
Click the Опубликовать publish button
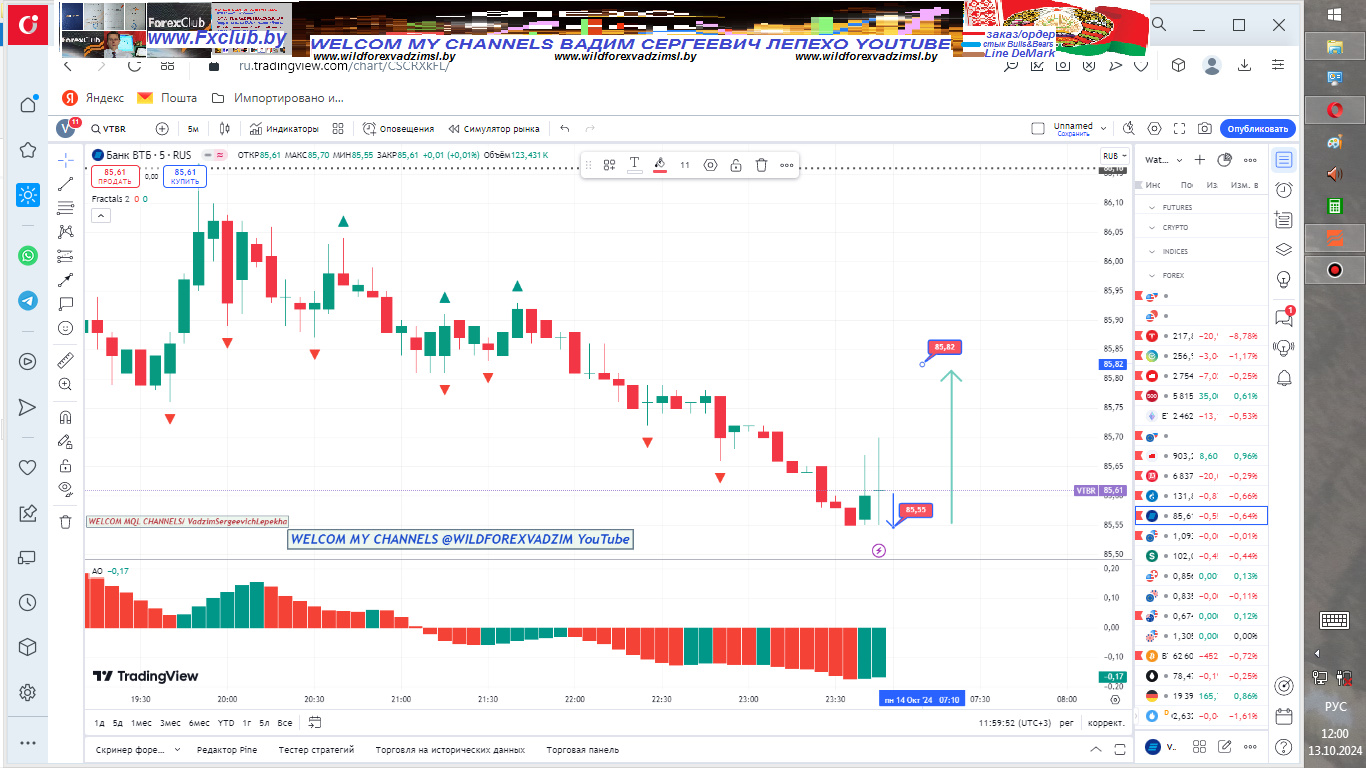(x=1258, y=129)
